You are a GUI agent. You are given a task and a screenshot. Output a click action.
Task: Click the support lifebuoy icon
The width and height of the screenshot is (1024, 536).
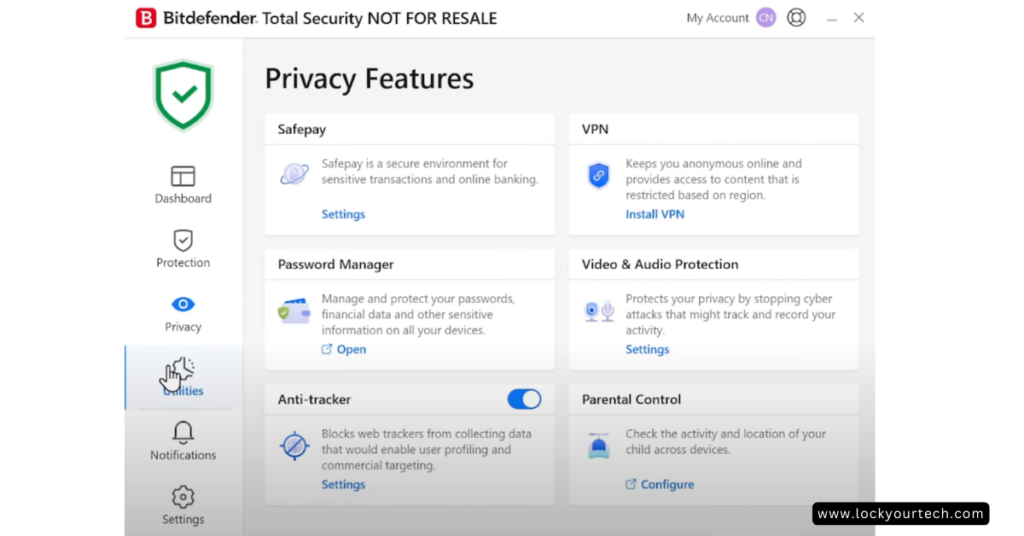796,18
